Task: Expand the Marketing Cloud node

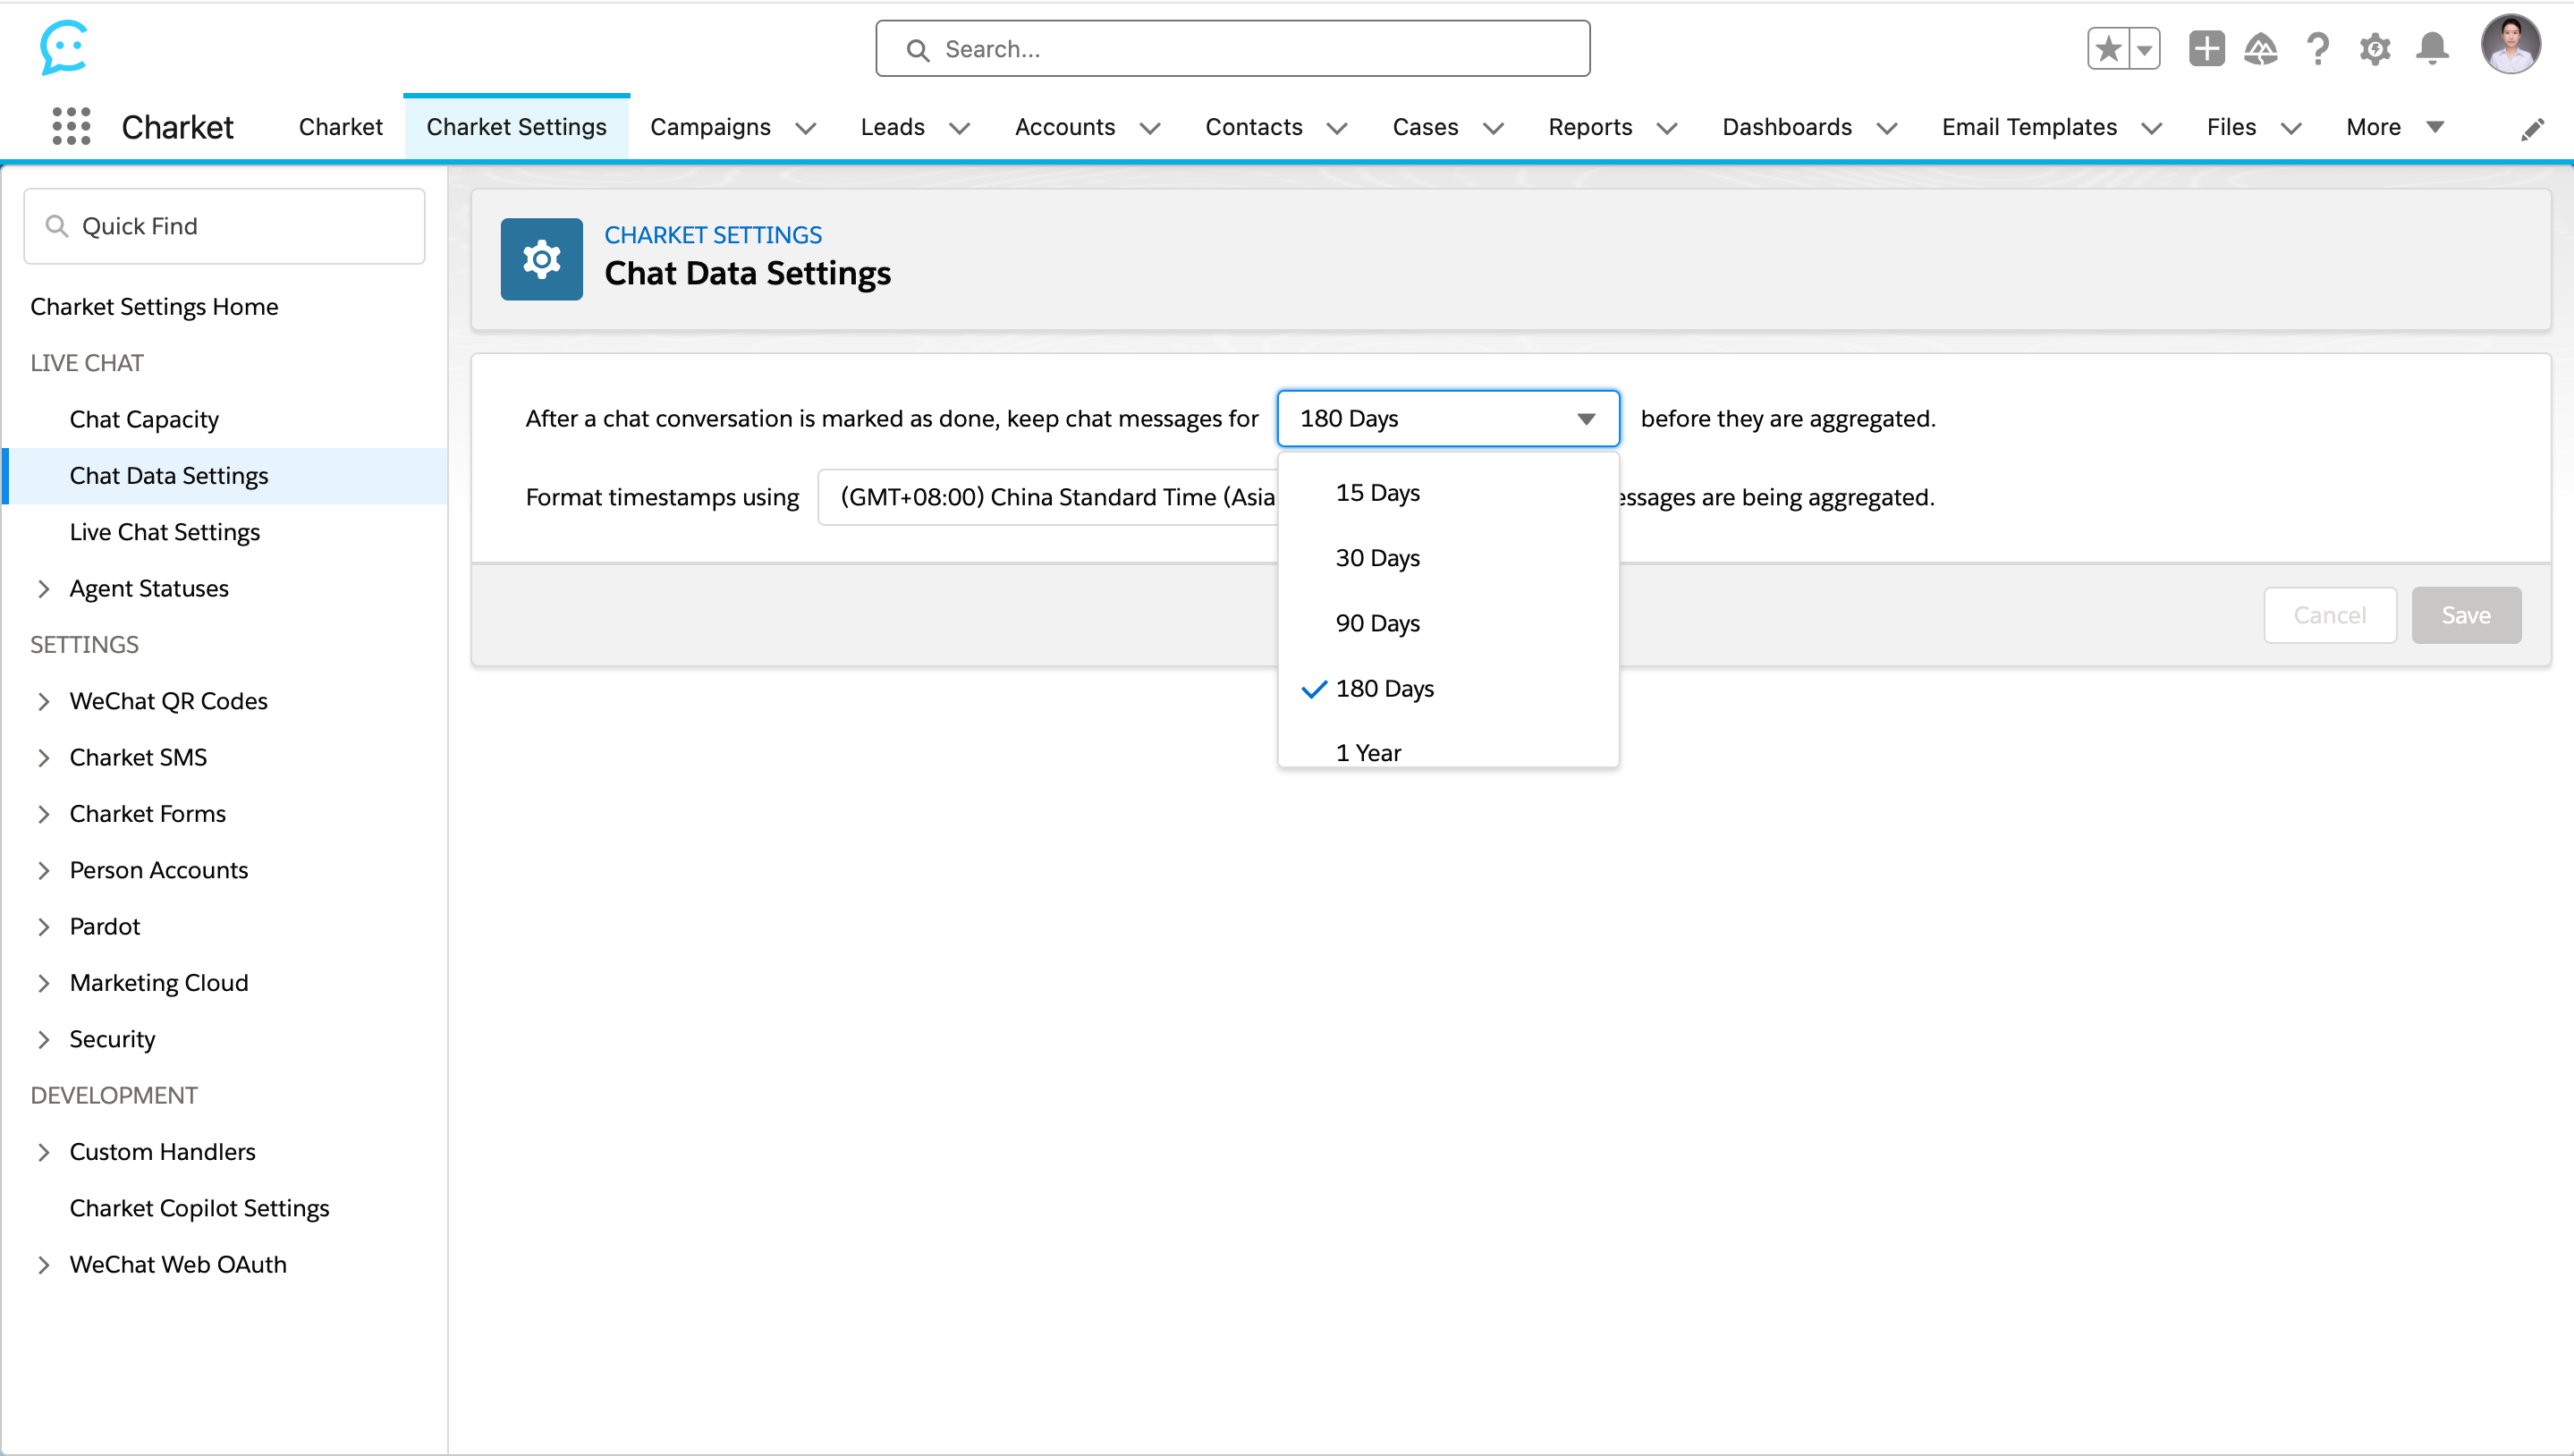Action: [x=43, y=983]
